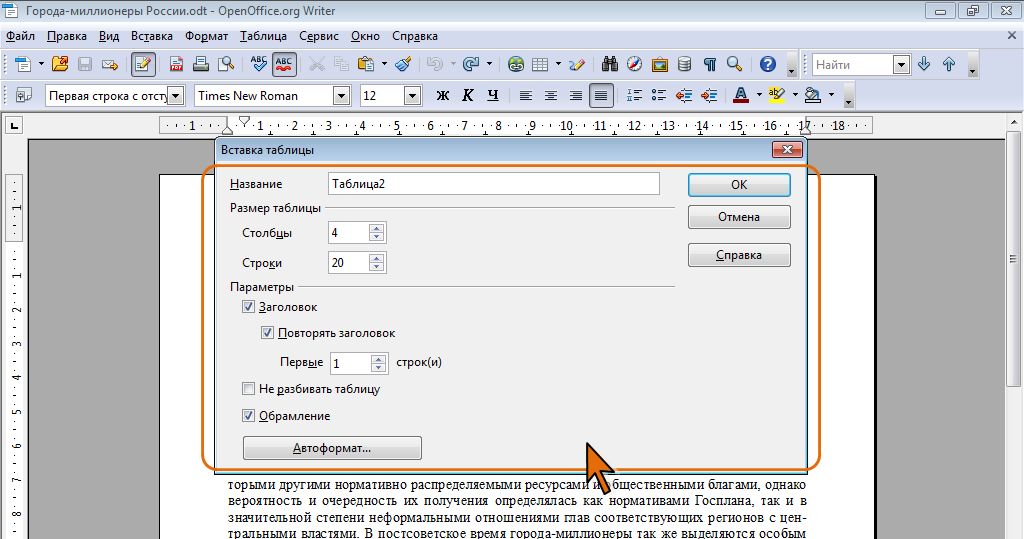Toggle Nonprinting Characters pilcrow icon
The image size is (1024, 539).
click(710, 64)
